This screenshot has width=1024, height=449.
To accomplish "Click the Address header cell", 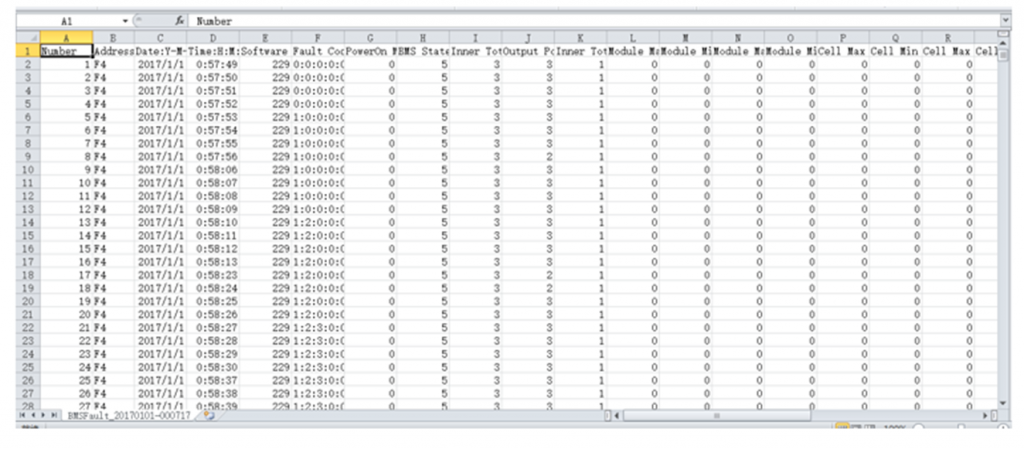I will tap(114, 50).
